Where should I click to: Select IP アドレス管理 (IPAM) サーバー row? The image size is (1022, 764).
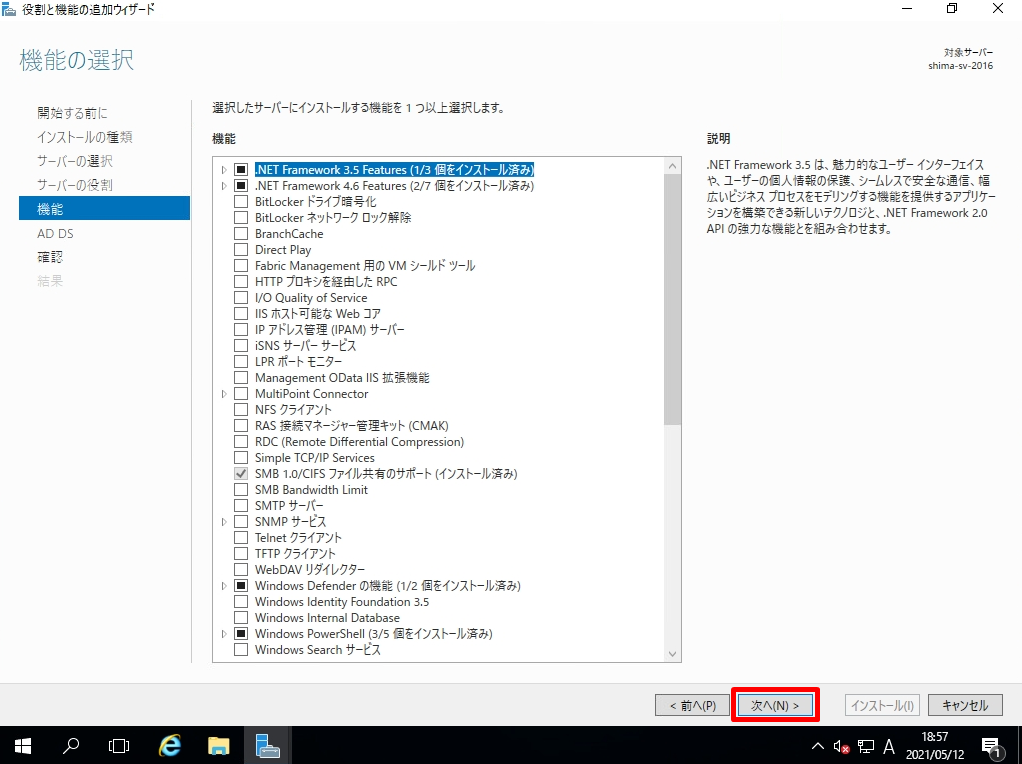pos(330,330)
